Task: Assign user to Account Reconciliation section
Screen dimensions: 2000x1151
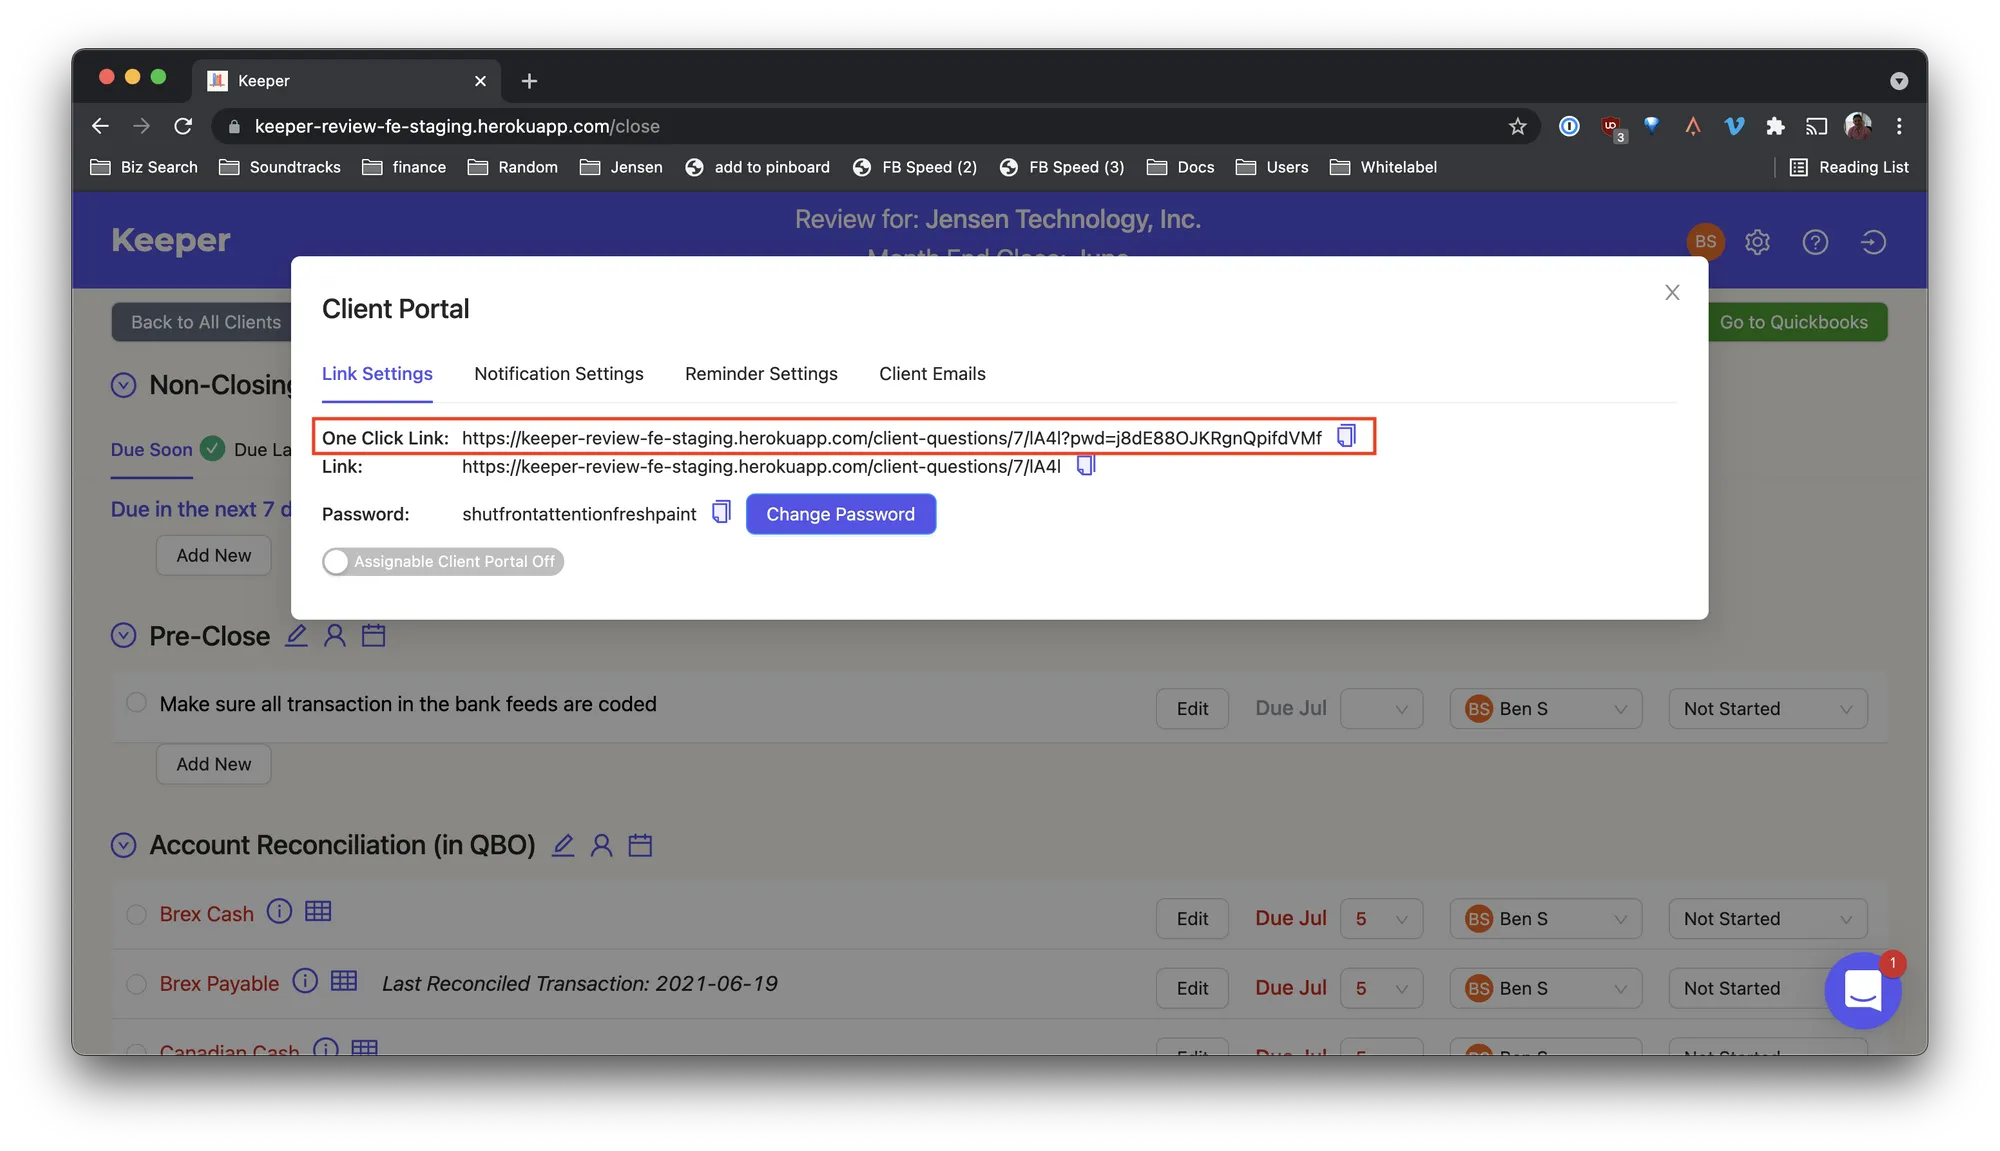Action: point(601,845)
